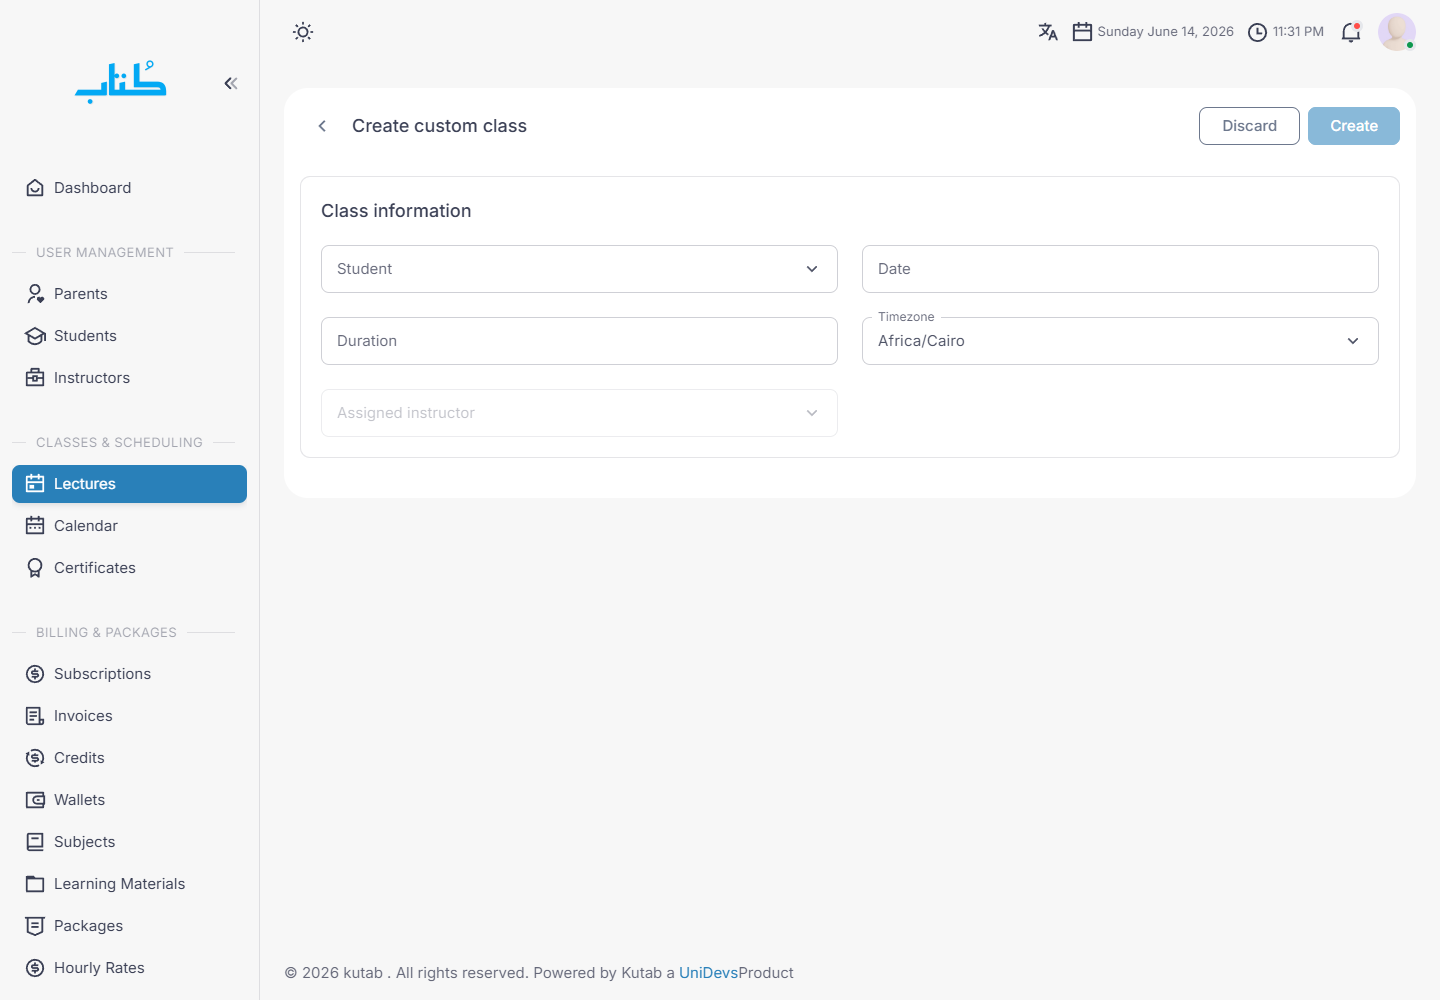Screen dimensions: 1440x1000
Task: Click the Students graduation cap icon
Action: click(x=35, y=336)
